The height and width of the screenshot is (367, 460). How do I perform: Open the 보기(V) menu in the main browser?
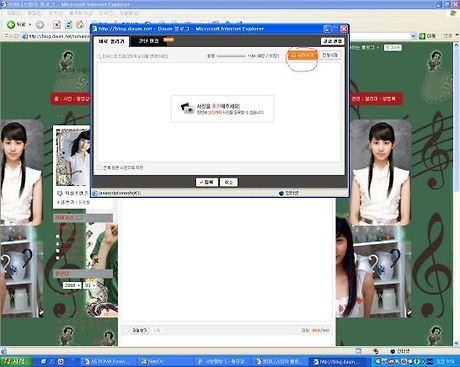click(x=55, y=13)
